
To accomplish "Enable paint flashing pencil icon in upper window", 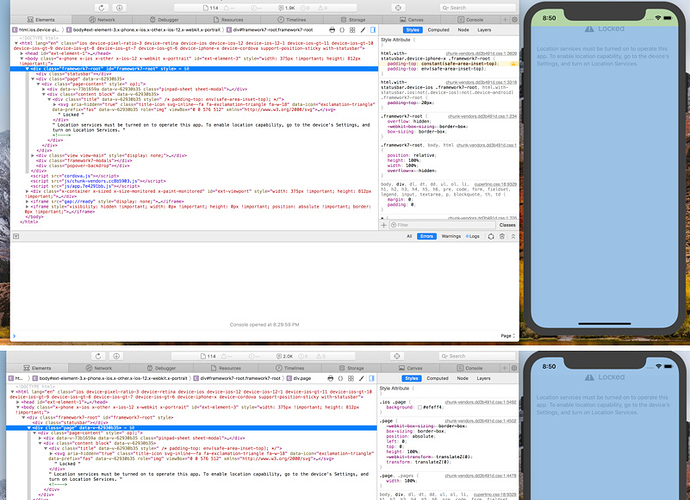I will click(363, 29).
